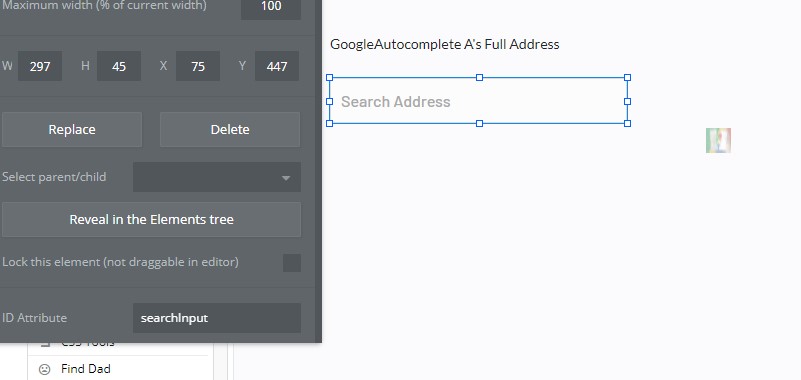Click the H height field showing 45

pyautogui.click(x=119, y=66)
